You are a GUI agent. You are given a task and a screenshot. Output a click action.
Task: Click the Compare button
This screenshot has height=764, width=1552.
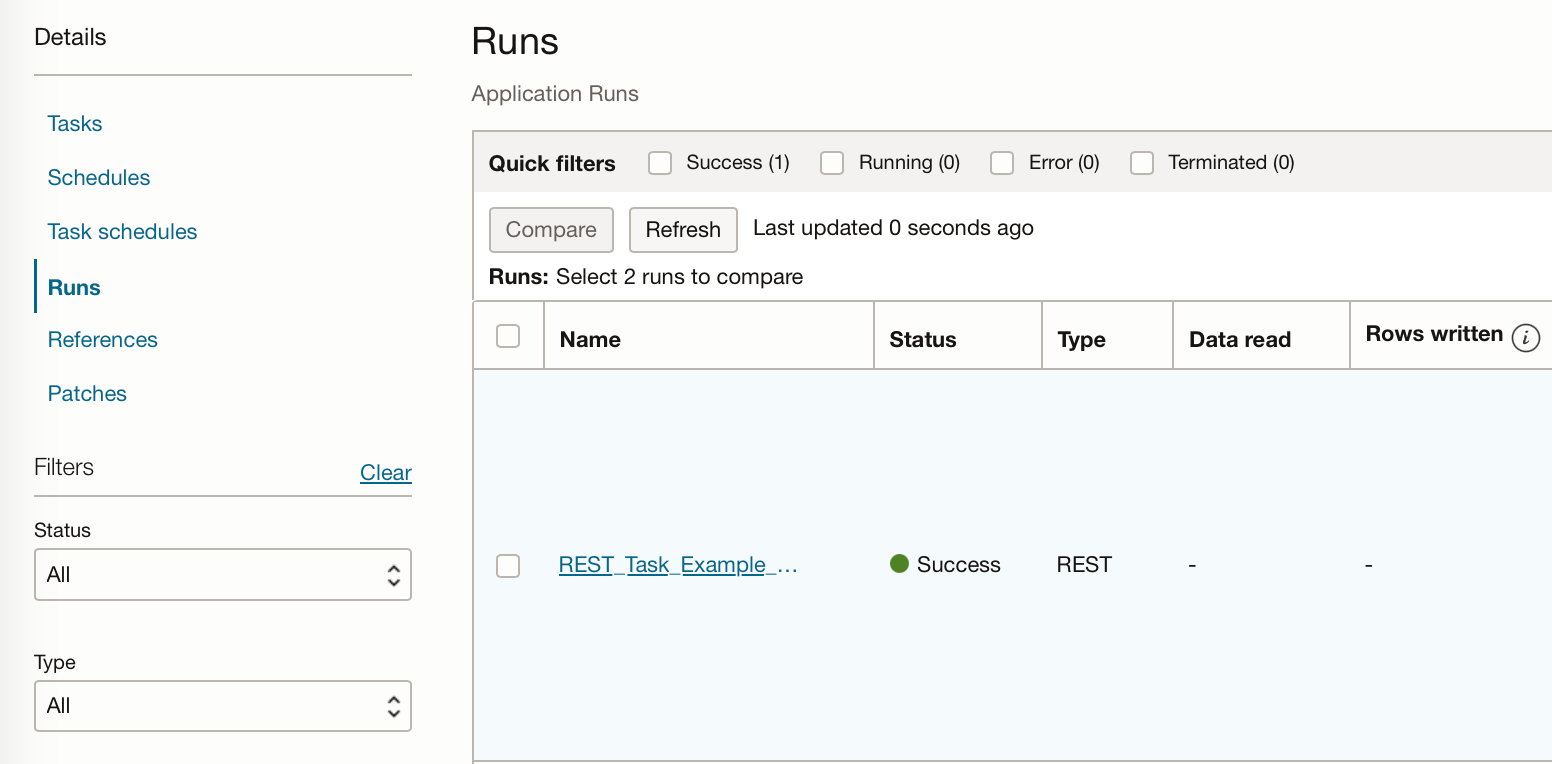(551, 230)
